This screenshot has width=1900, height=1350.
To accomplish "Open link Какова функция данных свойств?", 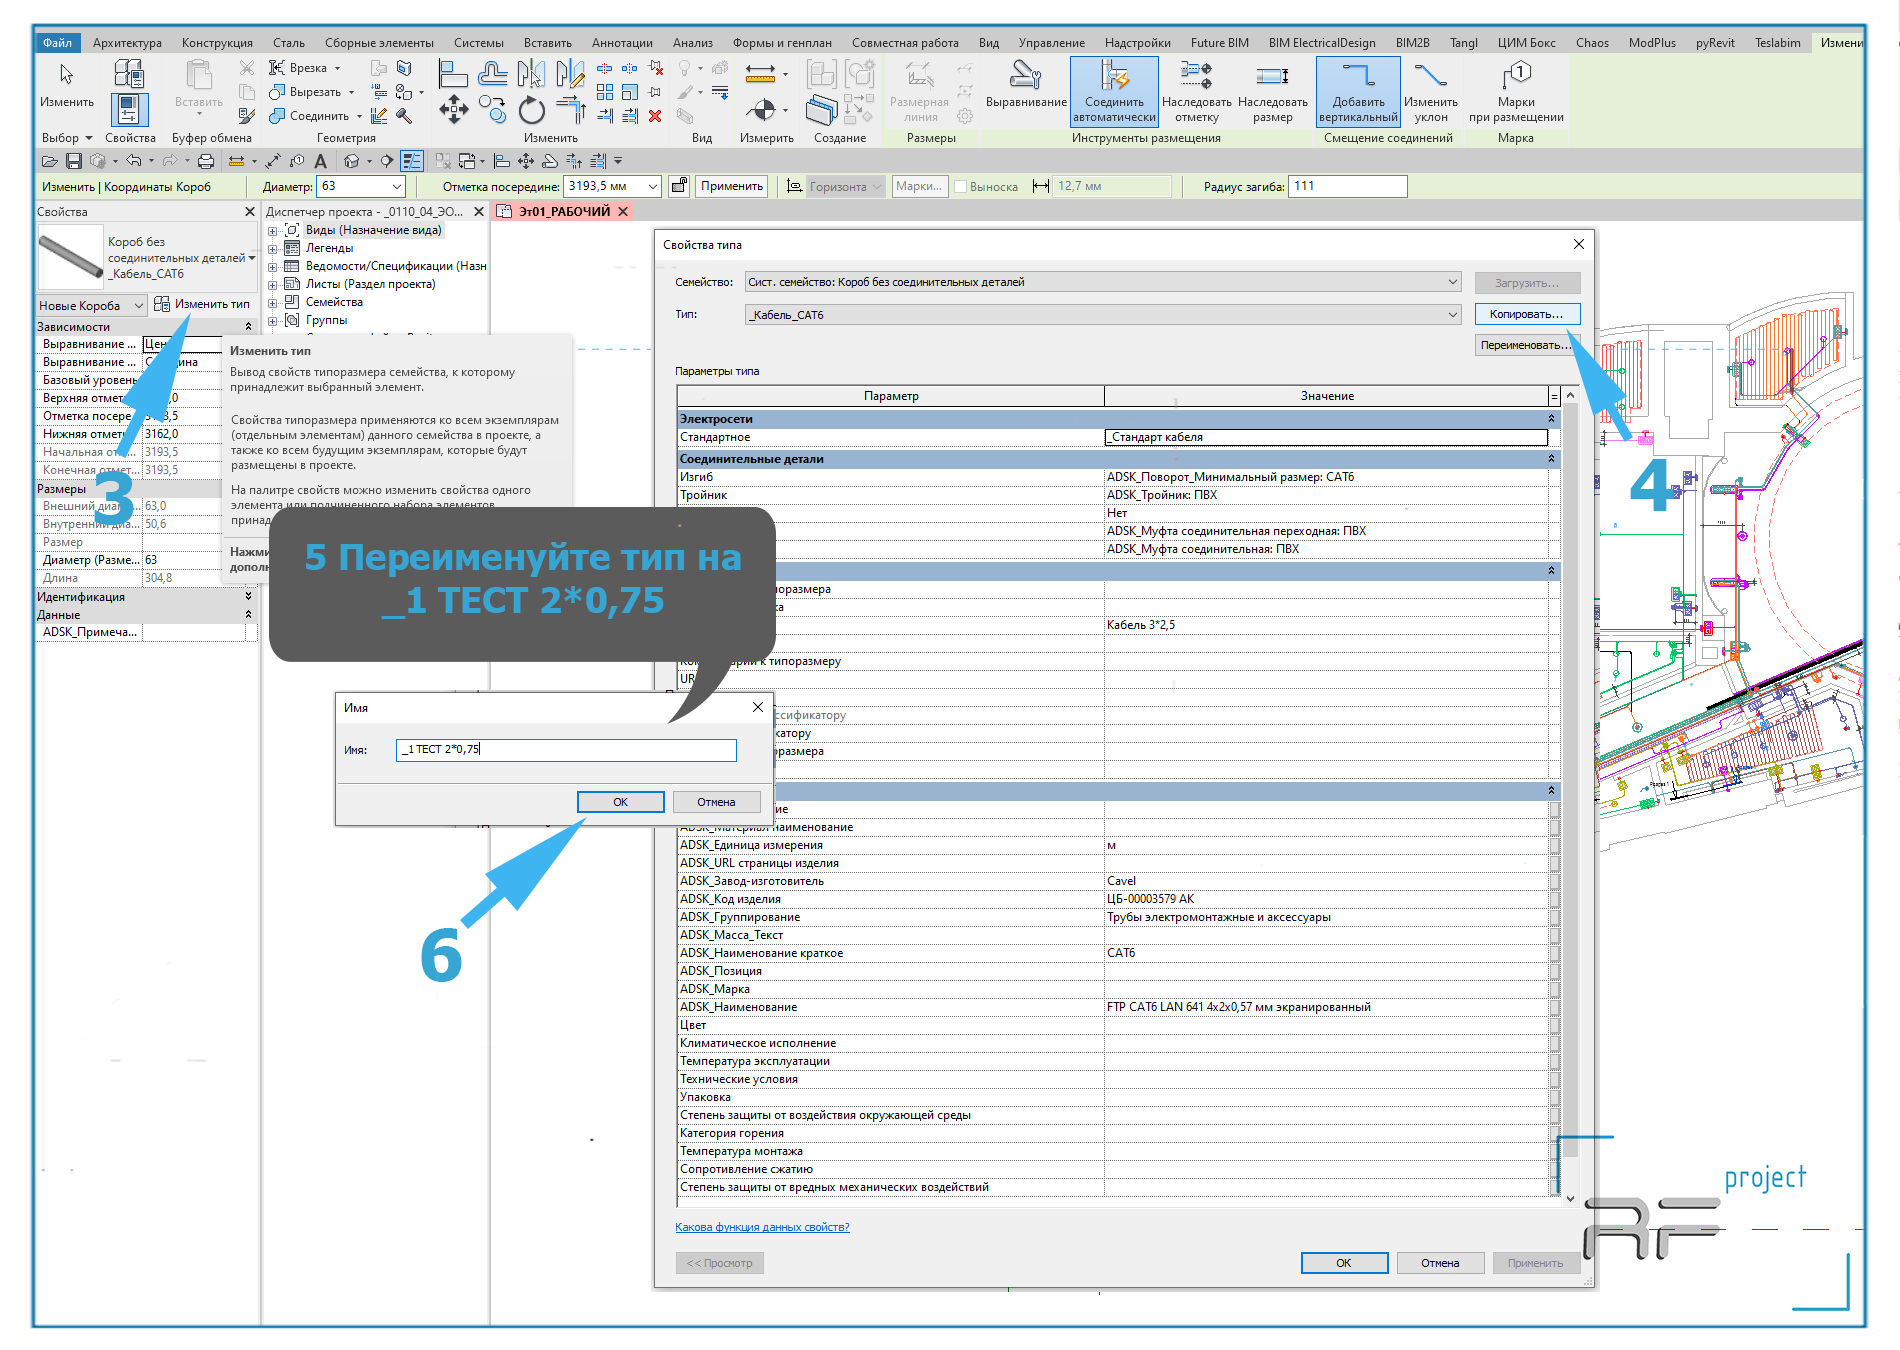I will [762, 1227].
